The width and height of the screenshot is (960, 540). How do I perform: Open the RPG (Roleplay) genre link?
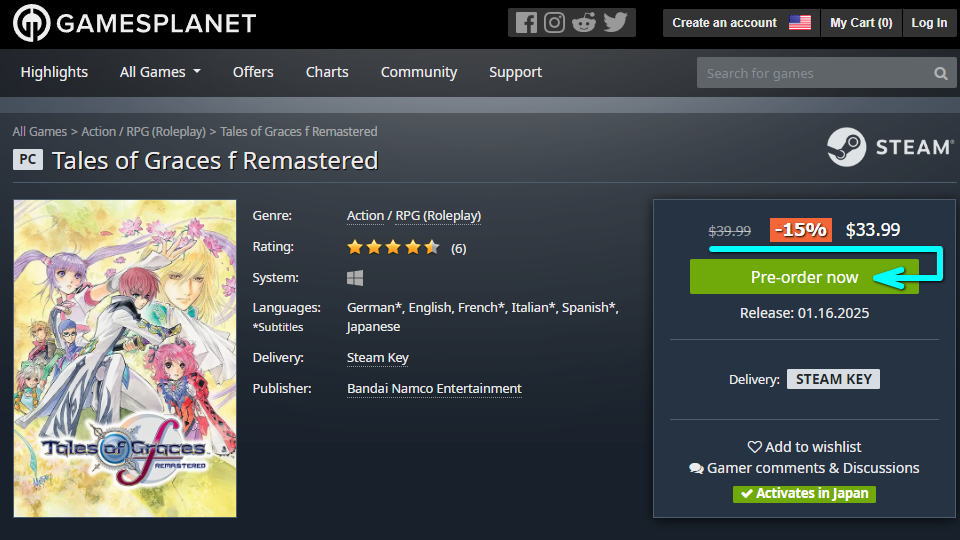(438, 216)
